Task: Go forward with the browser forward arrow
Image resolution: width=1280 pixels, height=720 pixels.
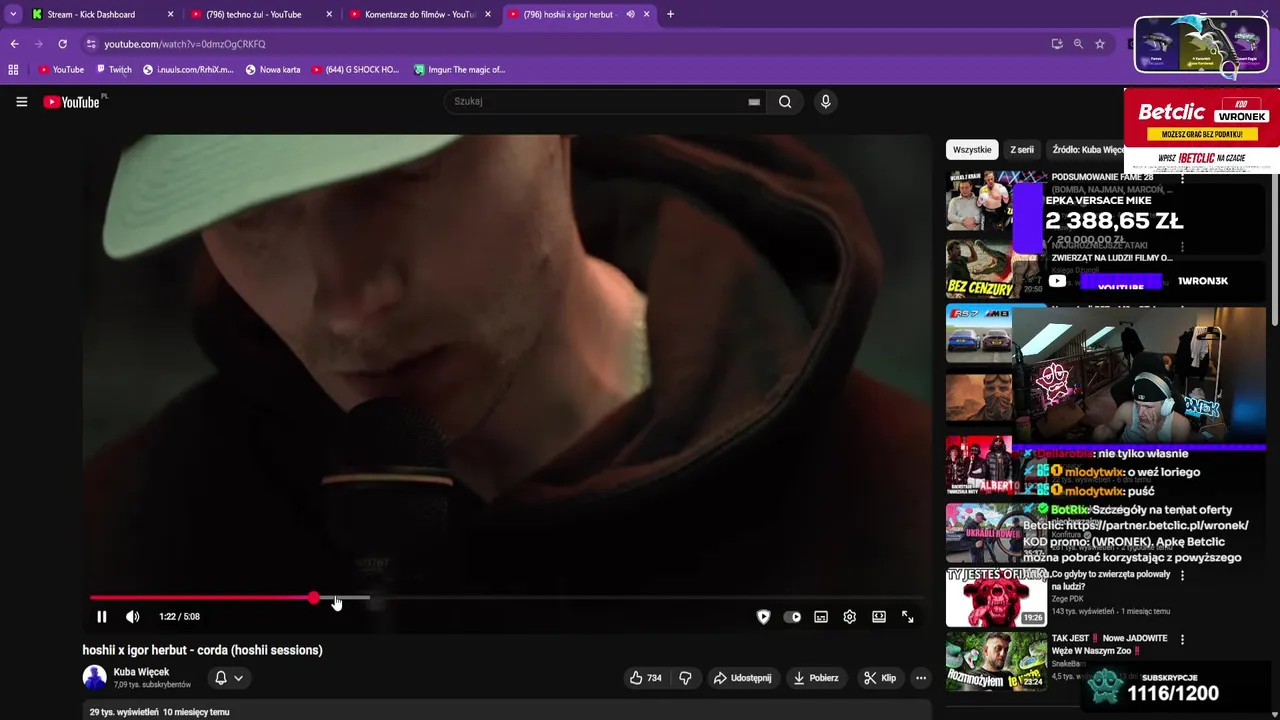Action: click(38, 44)
